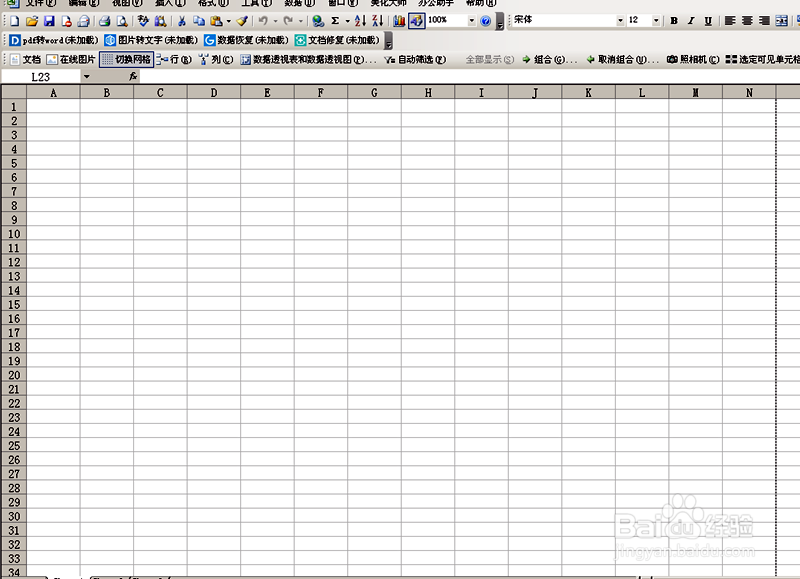Open Standard toolbar options after help icon
The image size is (800, 579).
point(500,21)
